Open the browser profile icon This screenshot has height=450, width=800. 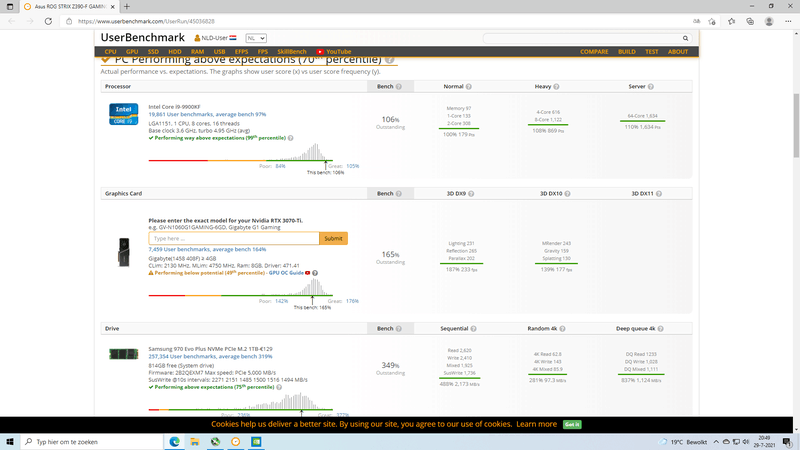tap(769, 21)
